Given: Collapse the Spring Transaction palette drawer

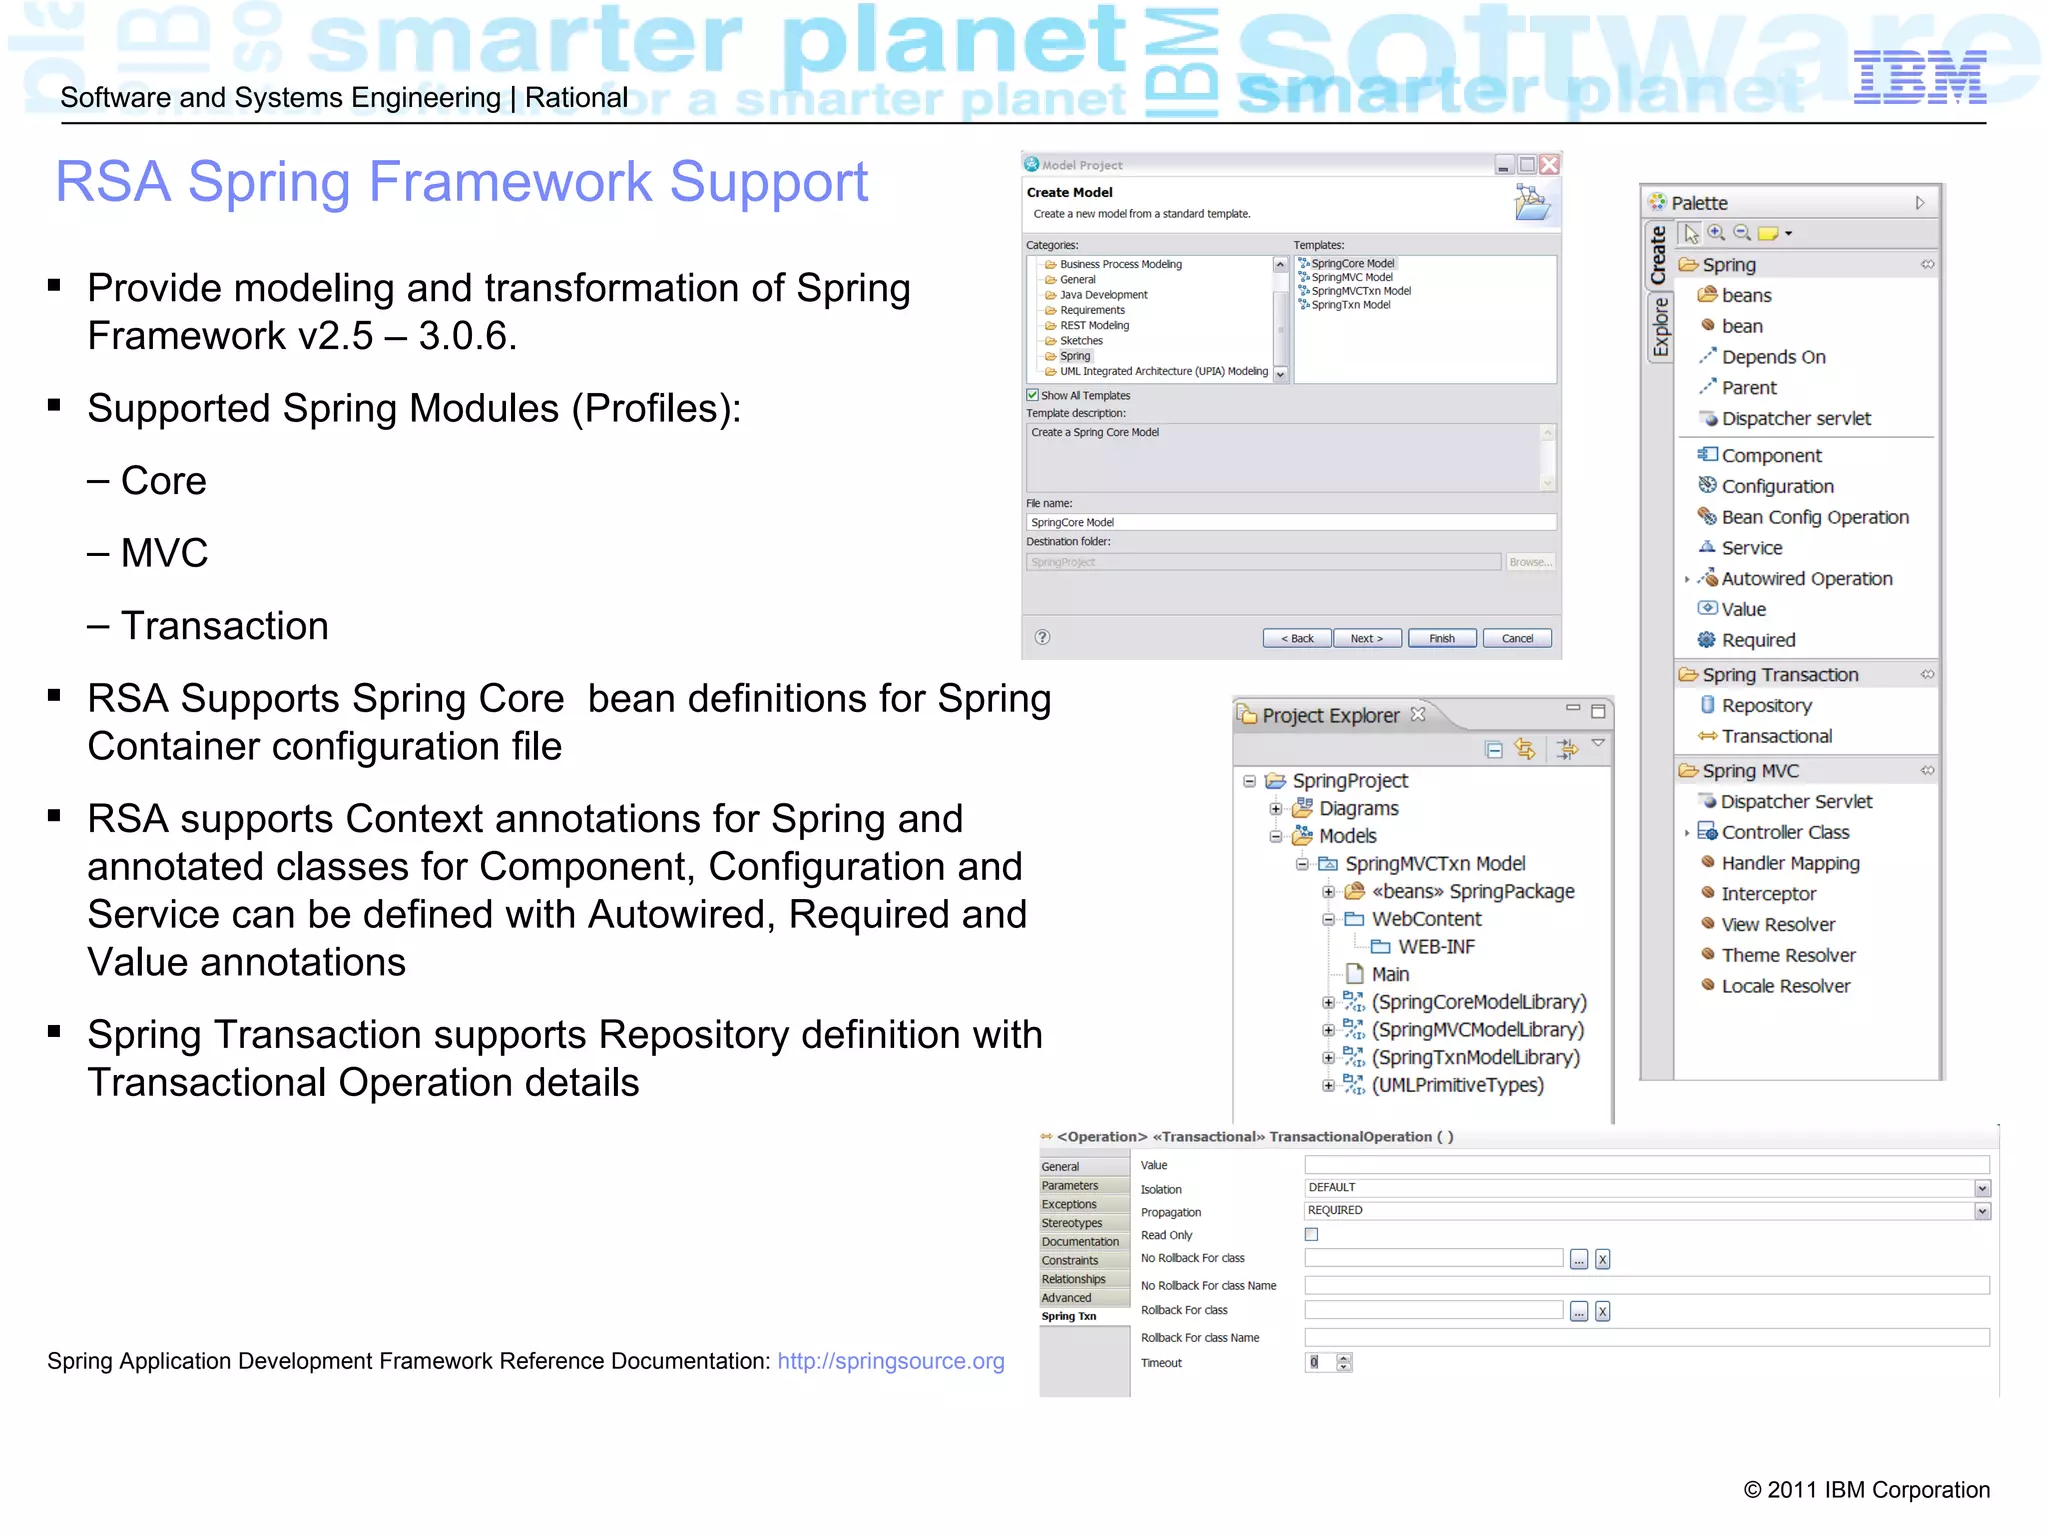Looking at the screenshot, I should click(1806, 675).
